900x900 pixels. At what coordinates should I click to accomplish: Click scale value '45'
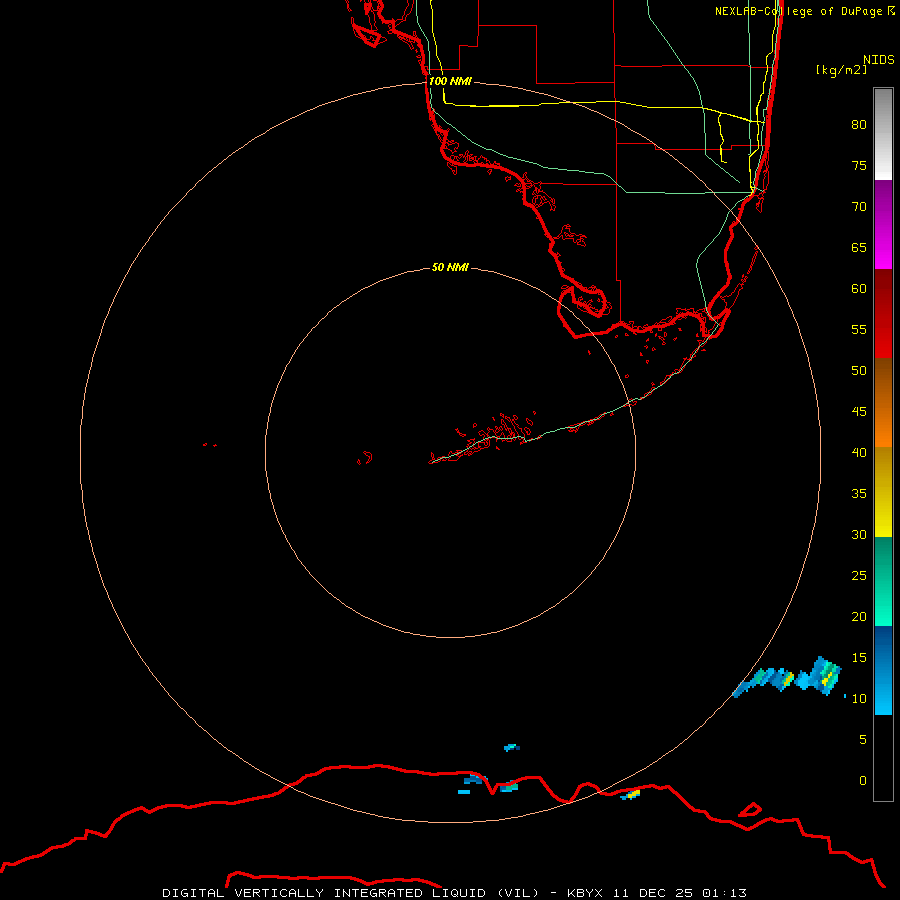click(x=859, y=412)
